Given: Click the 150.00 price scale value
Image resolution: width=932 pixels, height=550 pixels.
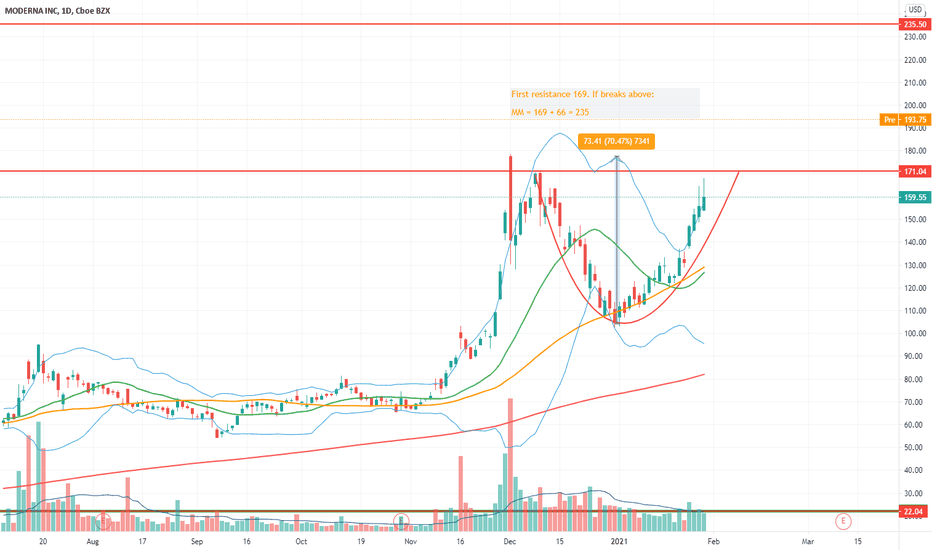Looking at the screenshot, I should click(915, 219).
